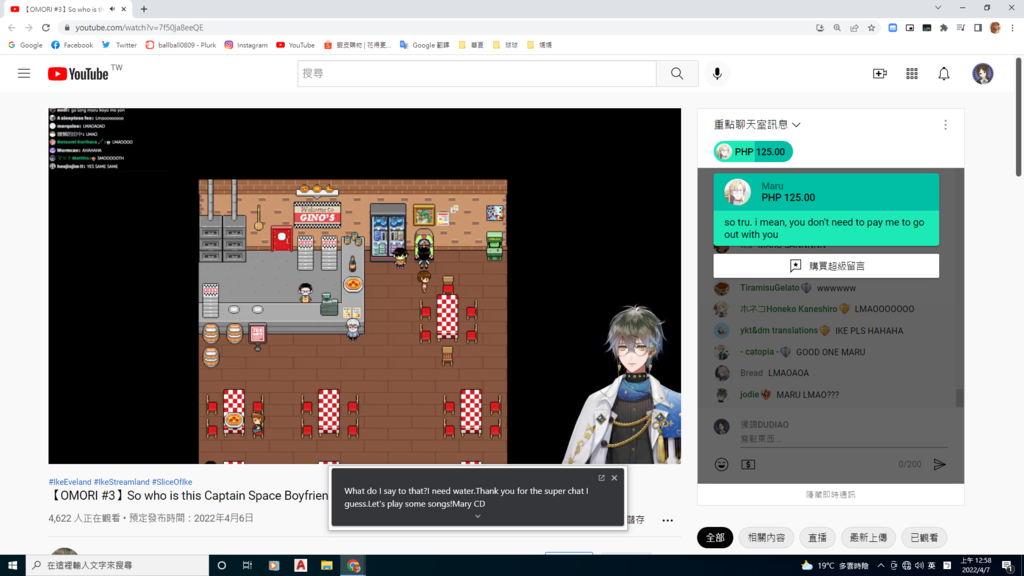The width and height of the screenshot is (1024, 576).
Task: Open a new browser tab
Action: [x=144, y=9]
